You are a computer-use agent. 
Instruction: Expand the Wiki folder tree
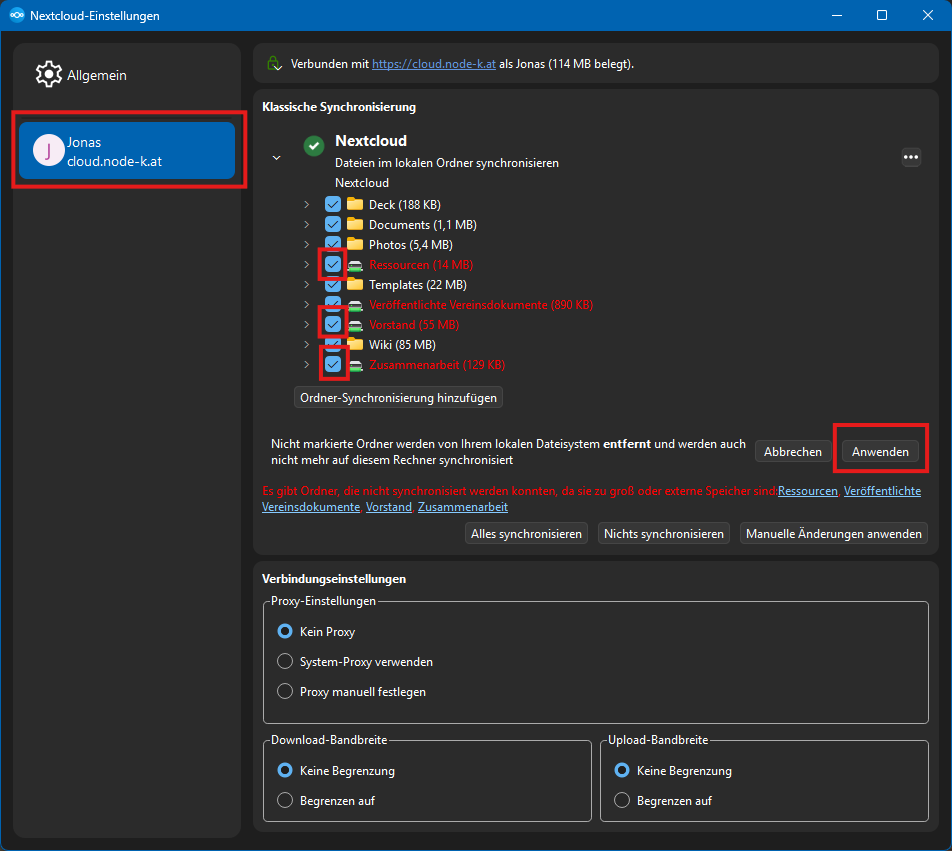(x=307, y=344)
